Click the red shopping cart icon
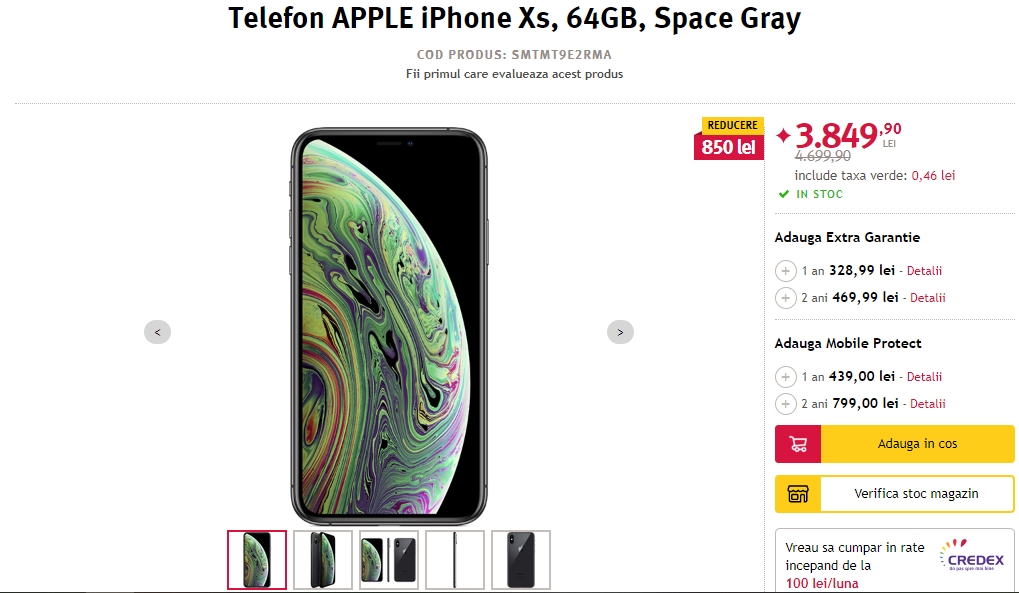 [798, 444]
